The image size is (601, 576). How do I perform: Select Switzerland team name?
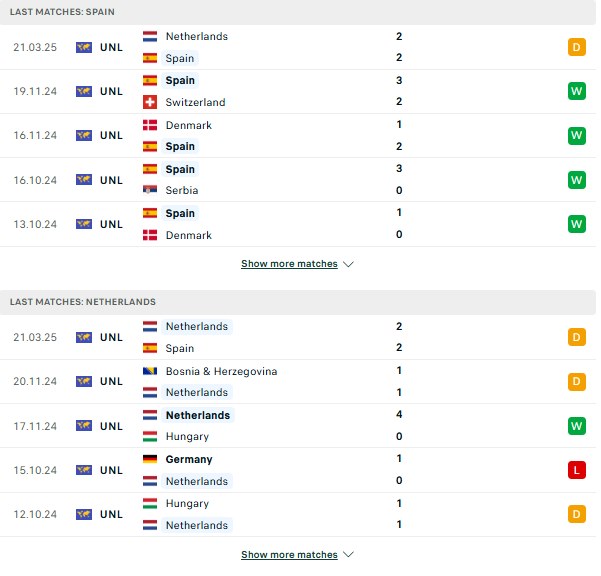pos(195,102)
